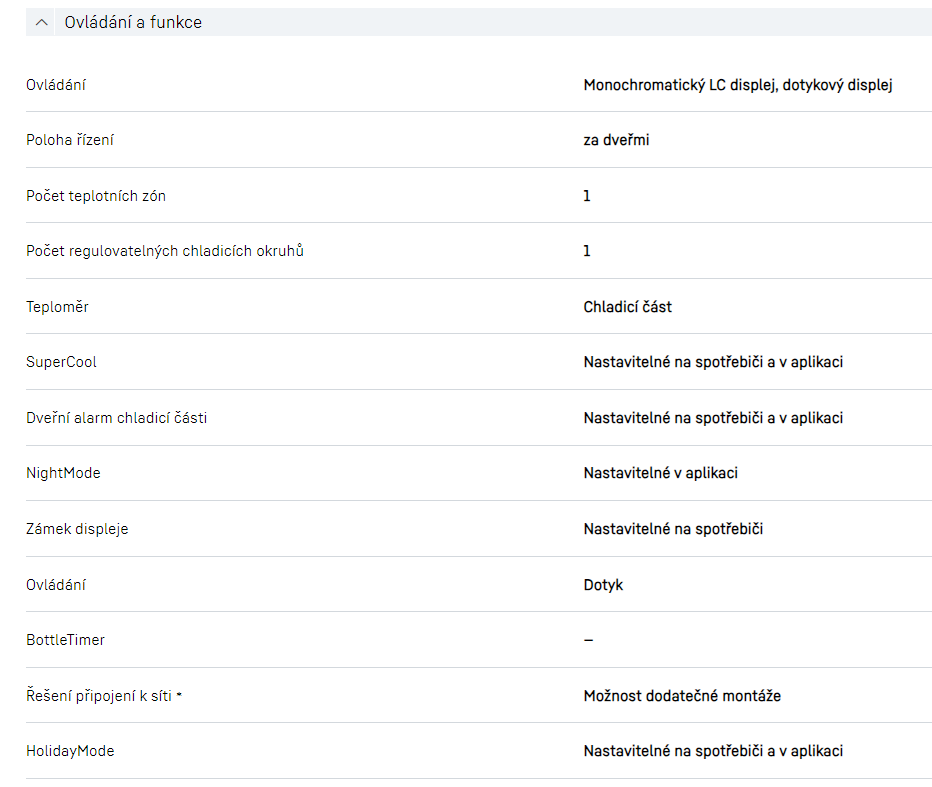Click the Zámek displeje label
This screenshot has height=787, width=932.
pyautogui.click(x=77, y=529)
